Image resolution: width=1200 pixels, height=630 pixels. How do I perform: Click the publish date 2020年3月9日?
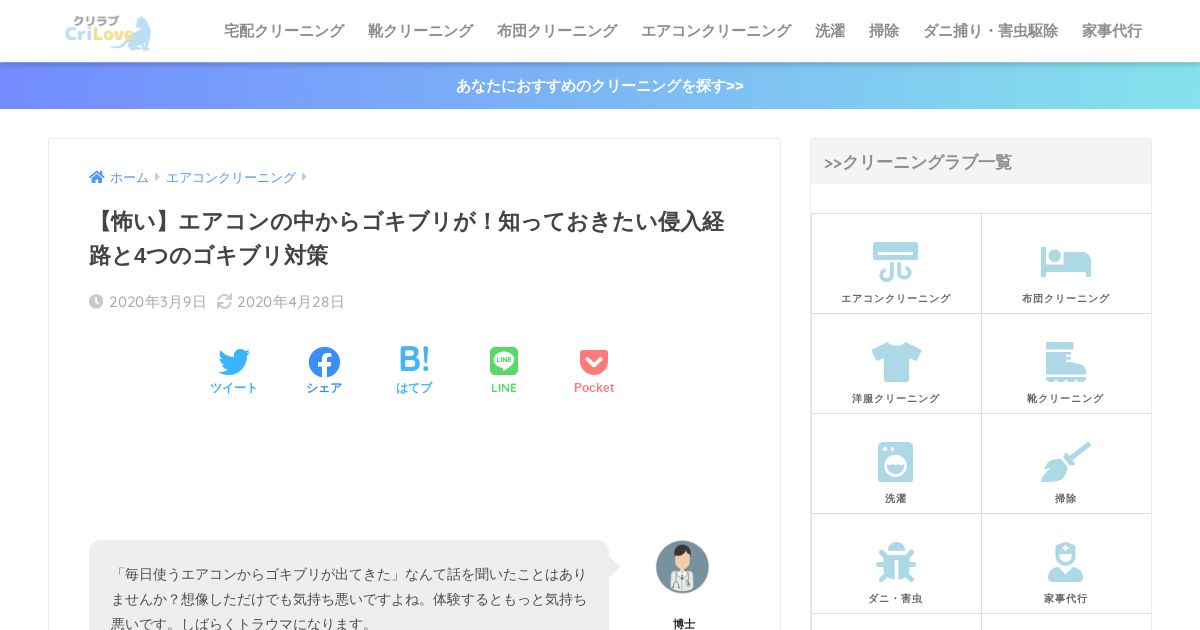click(x=158, y=302)
